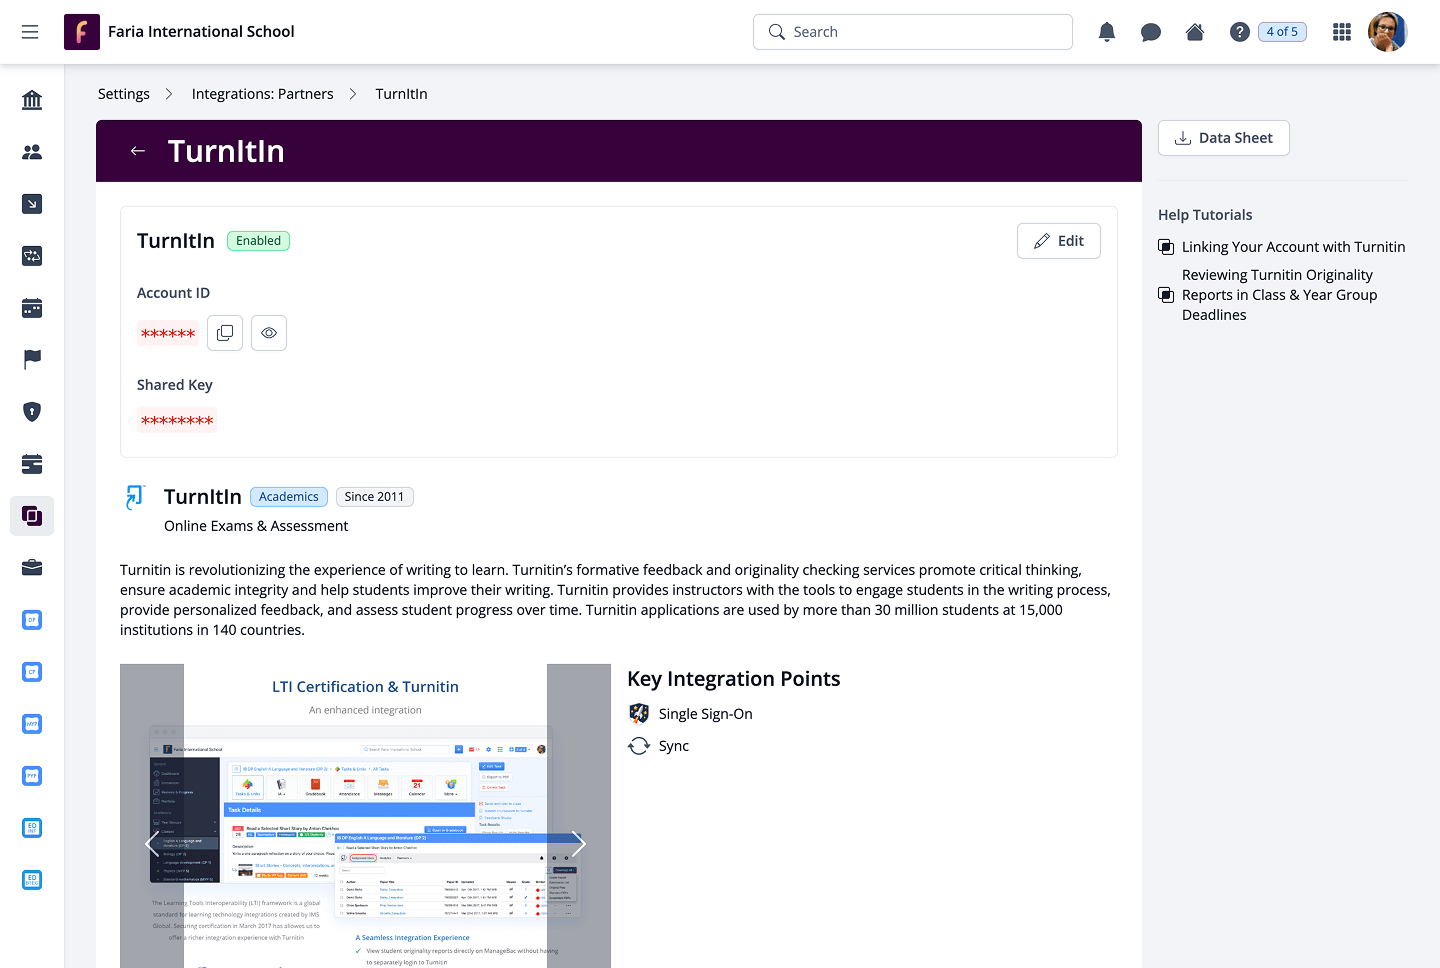Open the messages chat bubble icon
Screen dimensions: 1440x968
(1150, 32)
